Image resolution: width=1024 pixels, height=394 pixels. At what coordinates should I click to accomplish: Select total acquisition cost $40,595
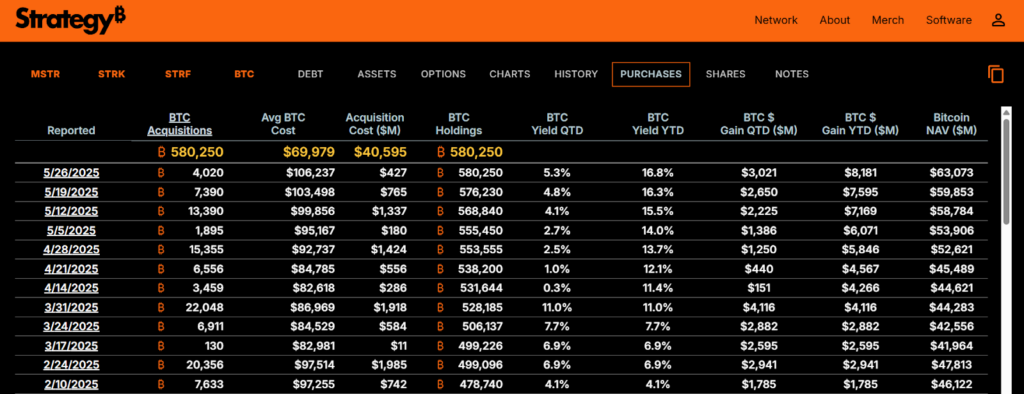[380, 152]
